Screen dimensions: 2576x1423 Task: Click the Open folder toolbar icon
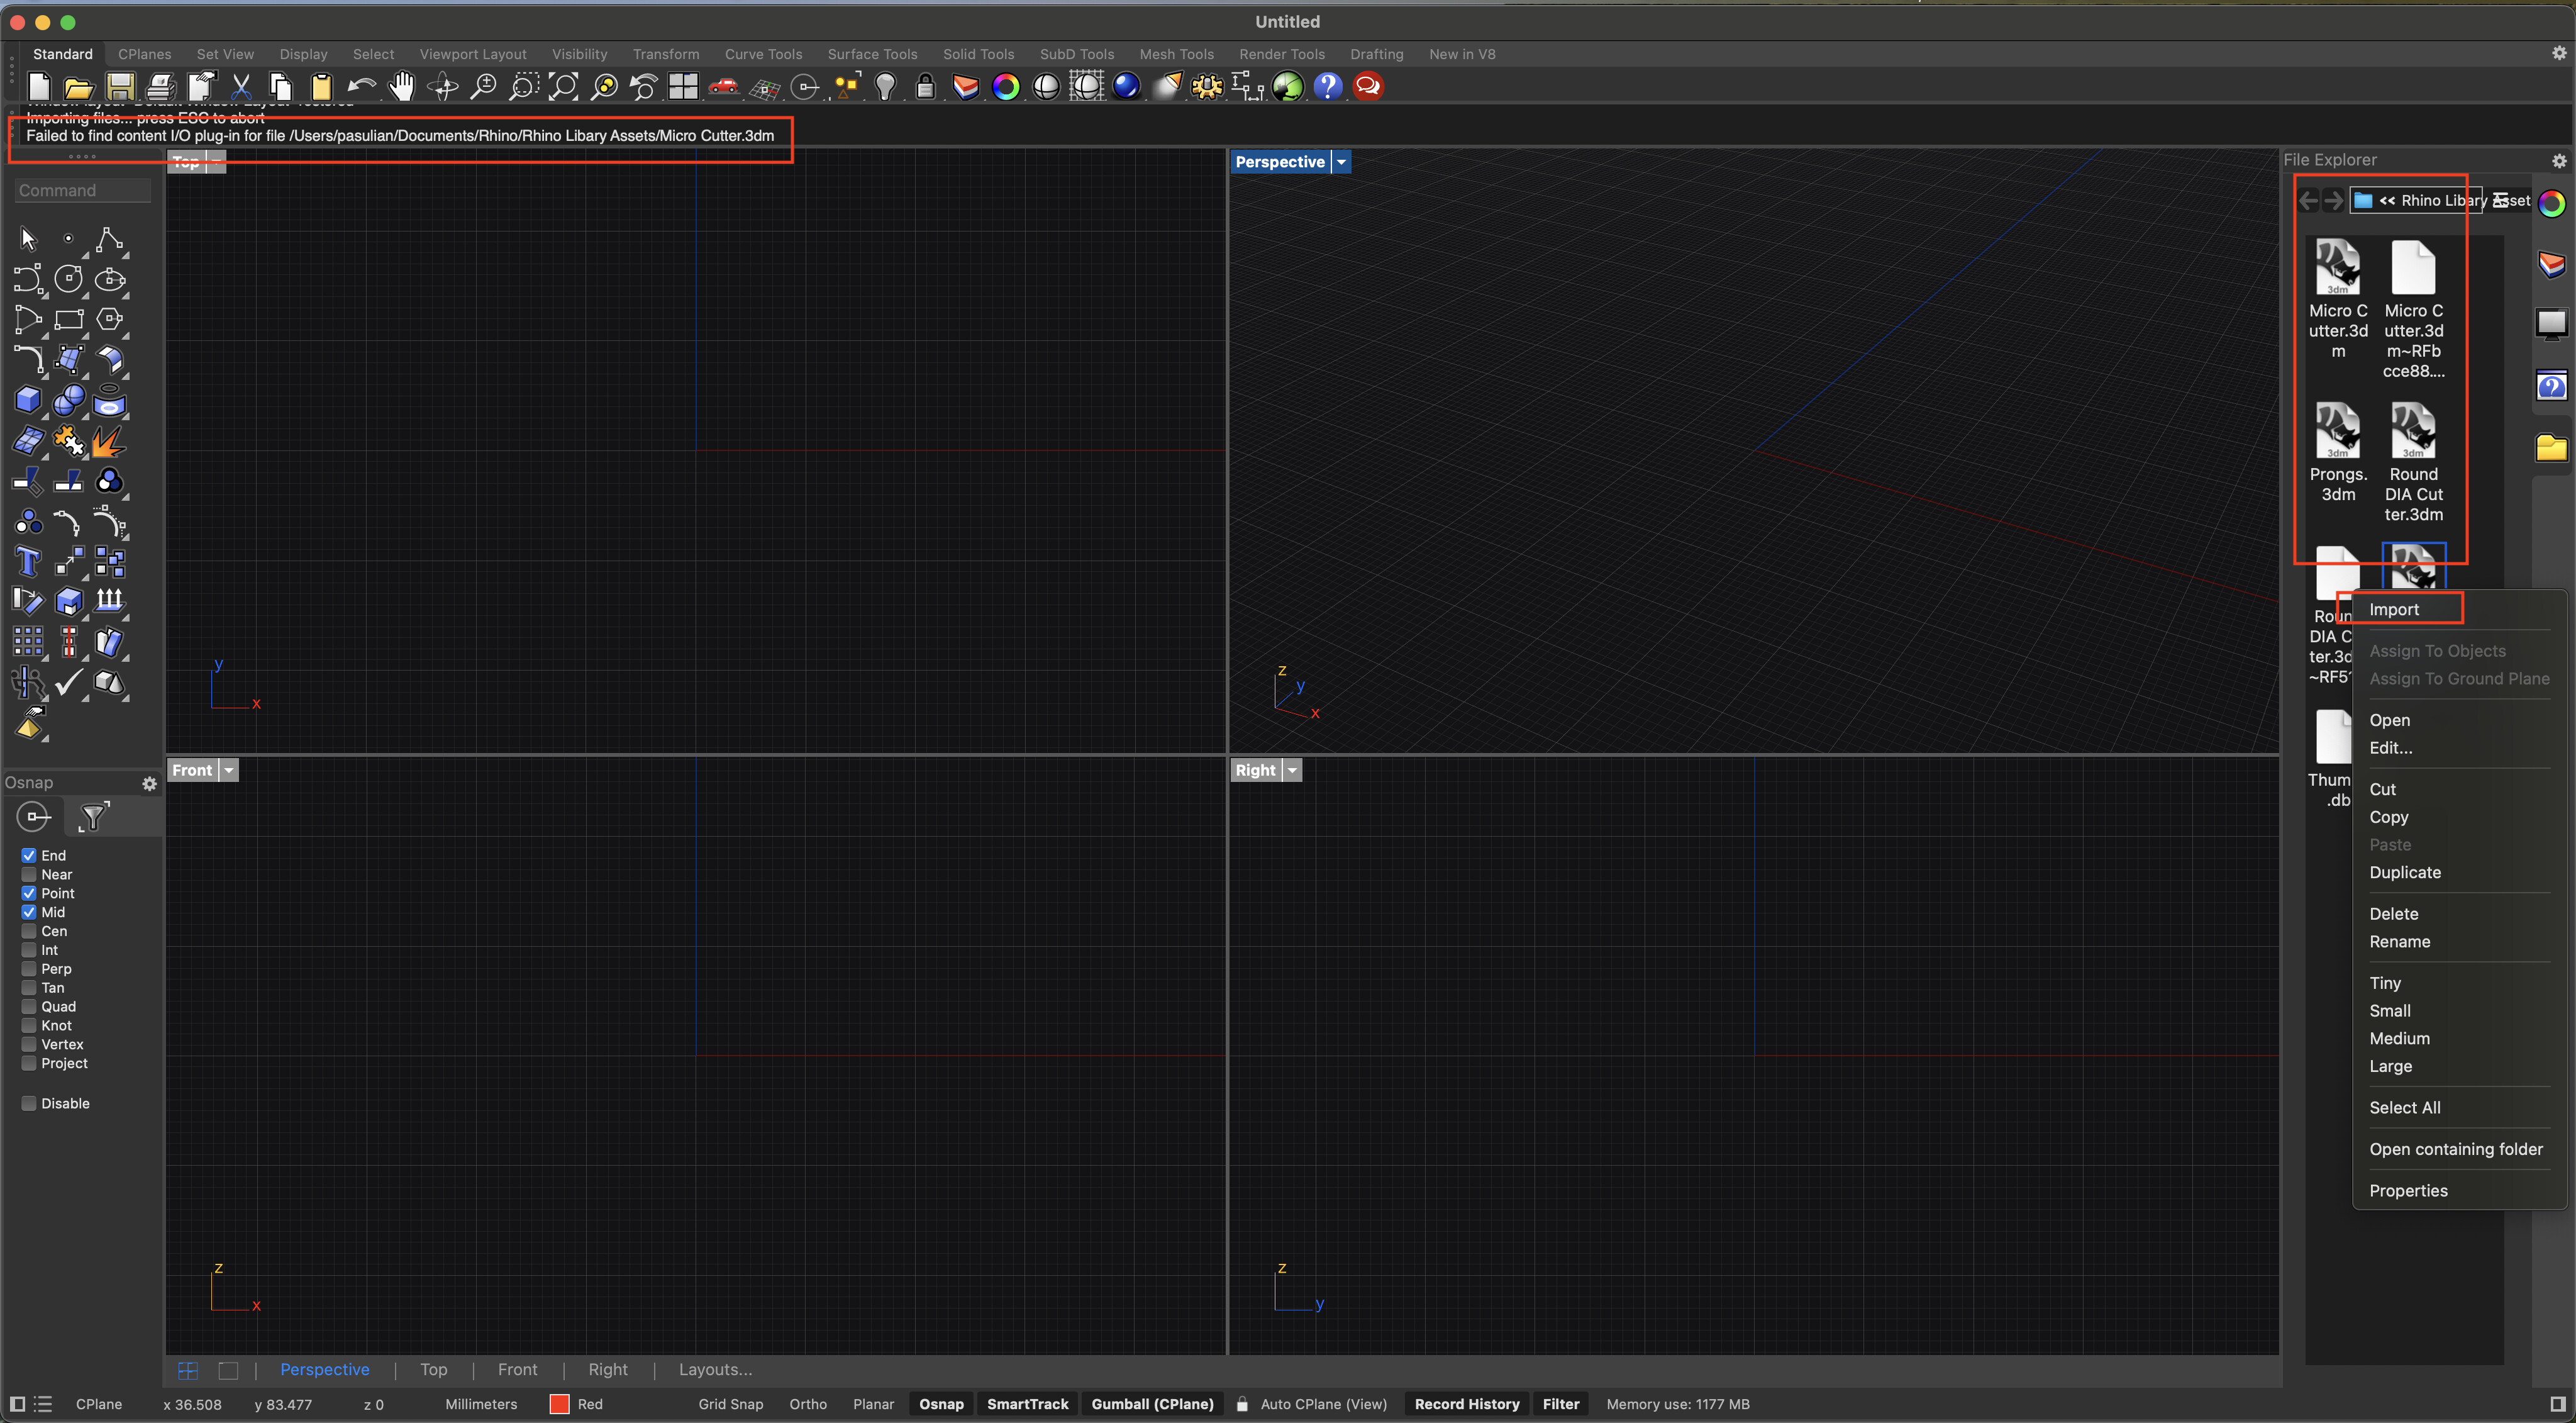[79, 87]
